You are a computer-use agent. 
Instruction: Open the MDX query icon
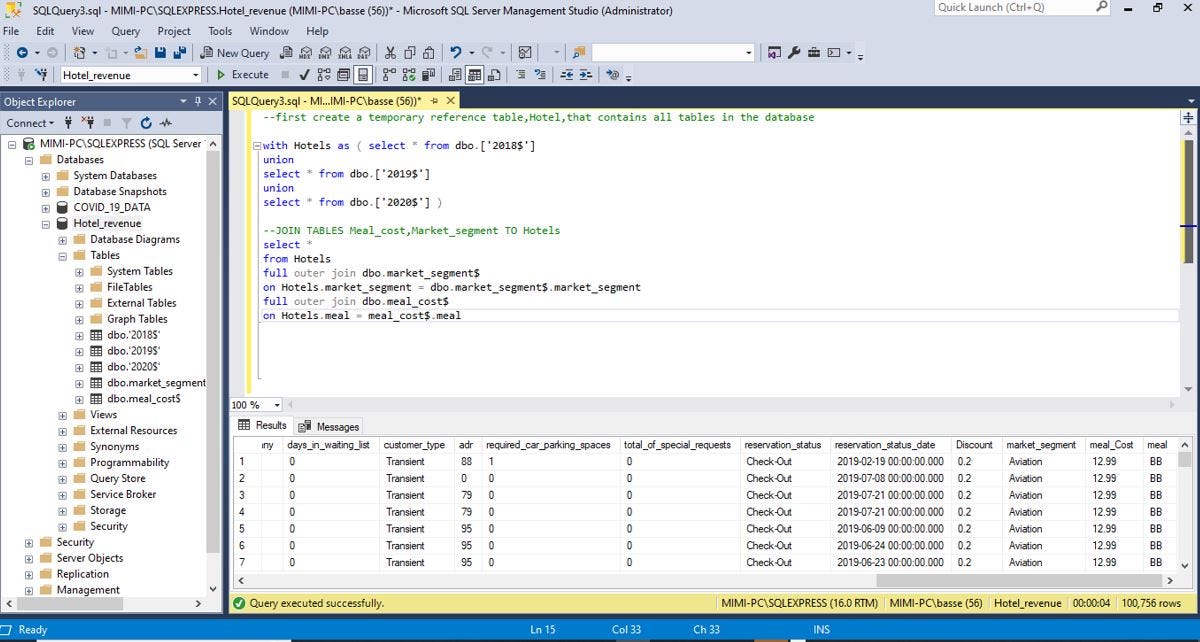(306, 52)
